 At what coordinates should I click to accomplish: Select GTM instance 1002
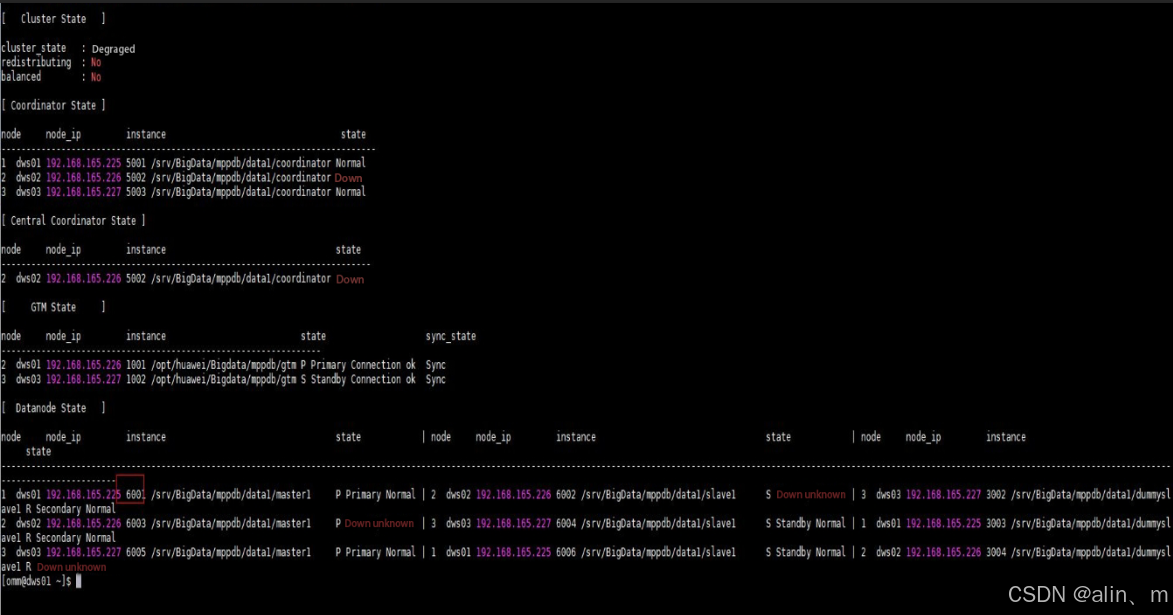point(136,379)
